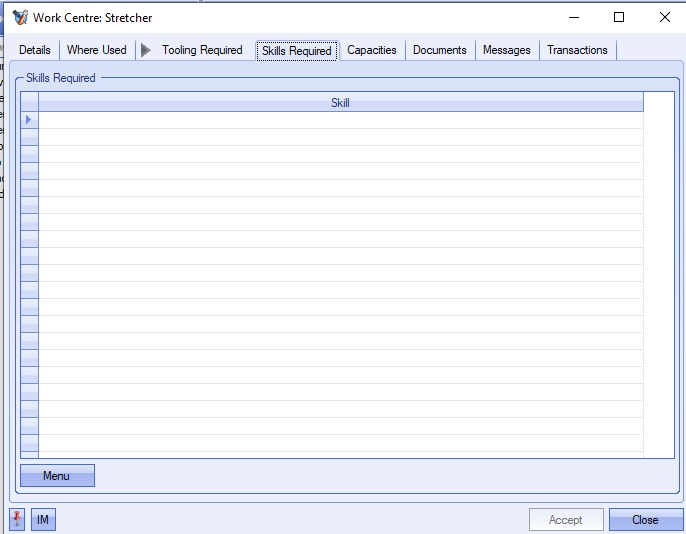
Task: Maximize the Work Centre window
Action: click(619, 17)
